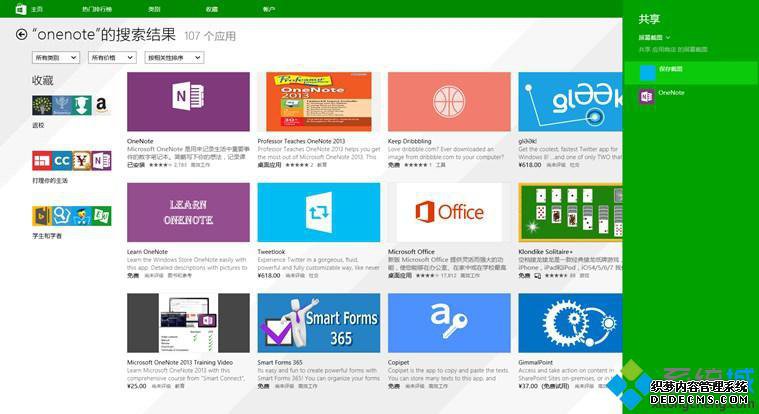Click the "Tweetlook" title text

tap(272, 252)
